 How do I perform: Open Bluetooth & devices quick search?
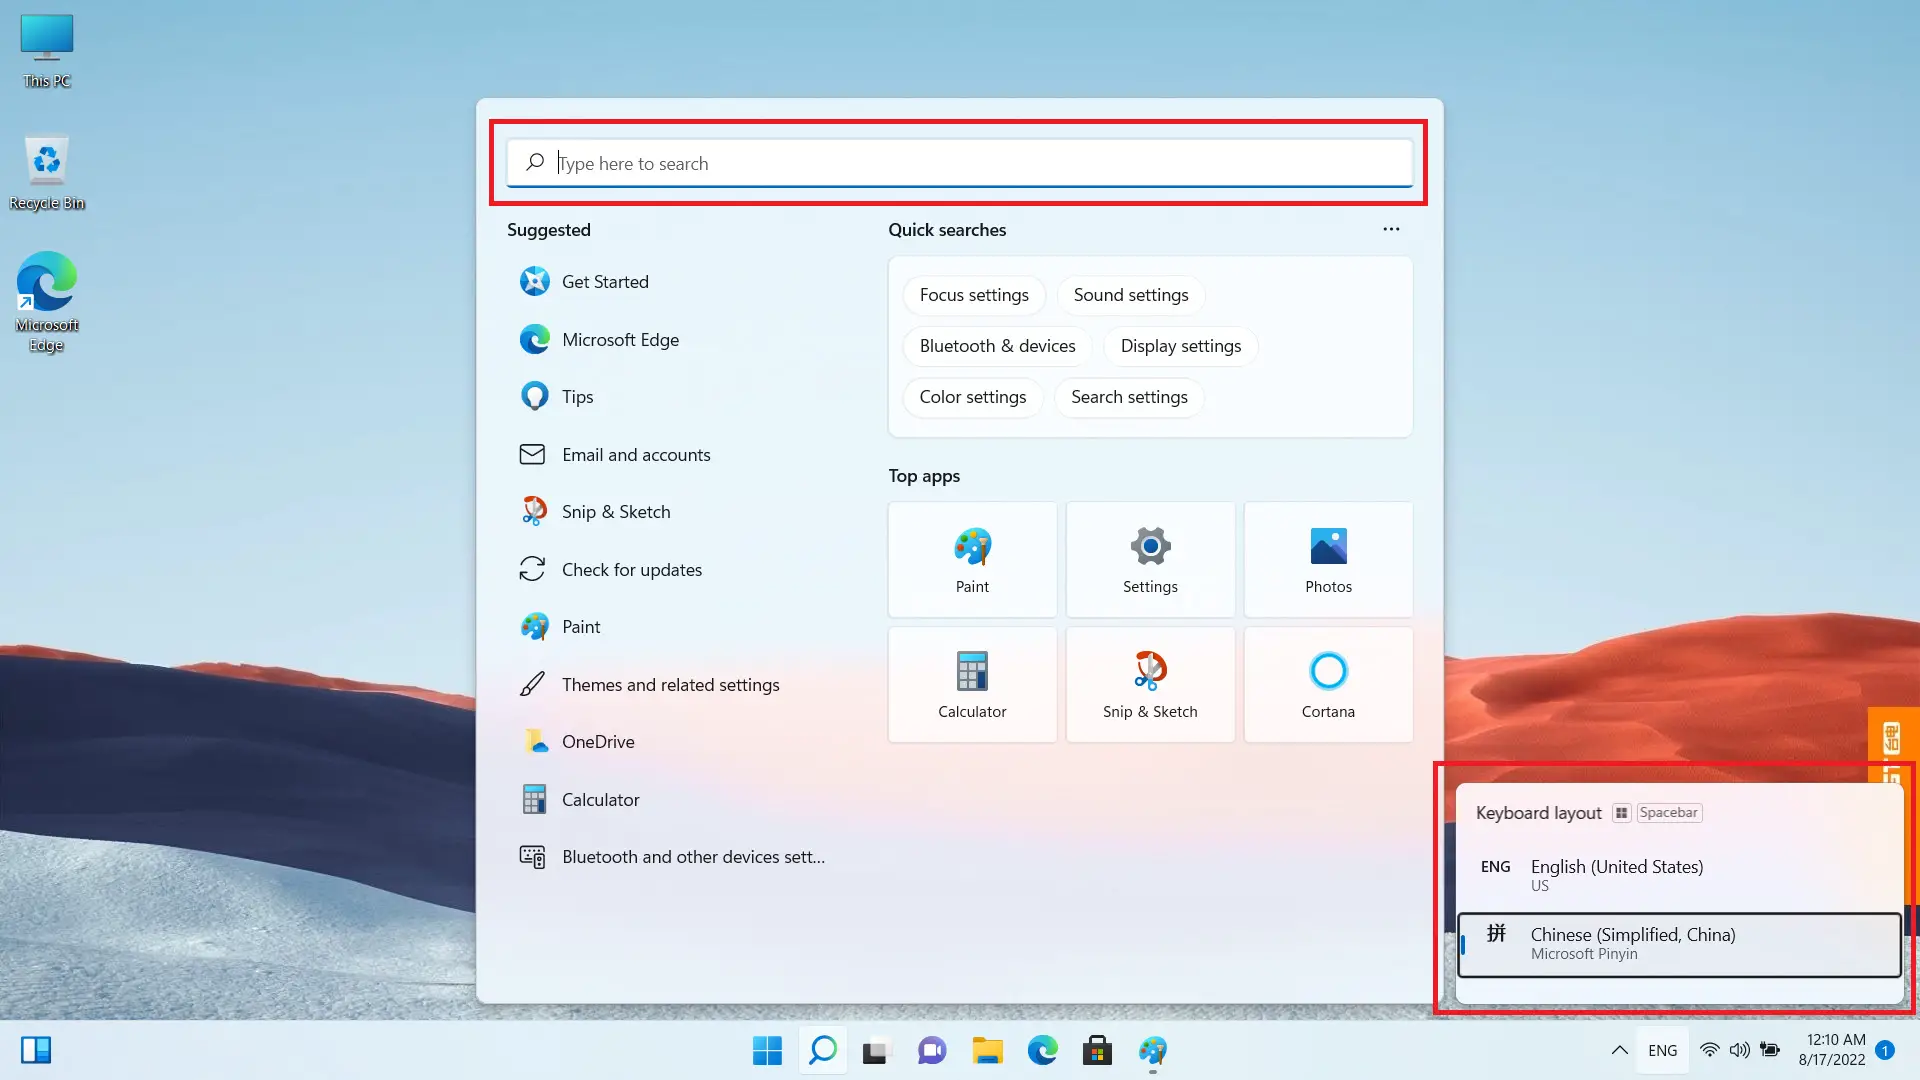point(997,346)
